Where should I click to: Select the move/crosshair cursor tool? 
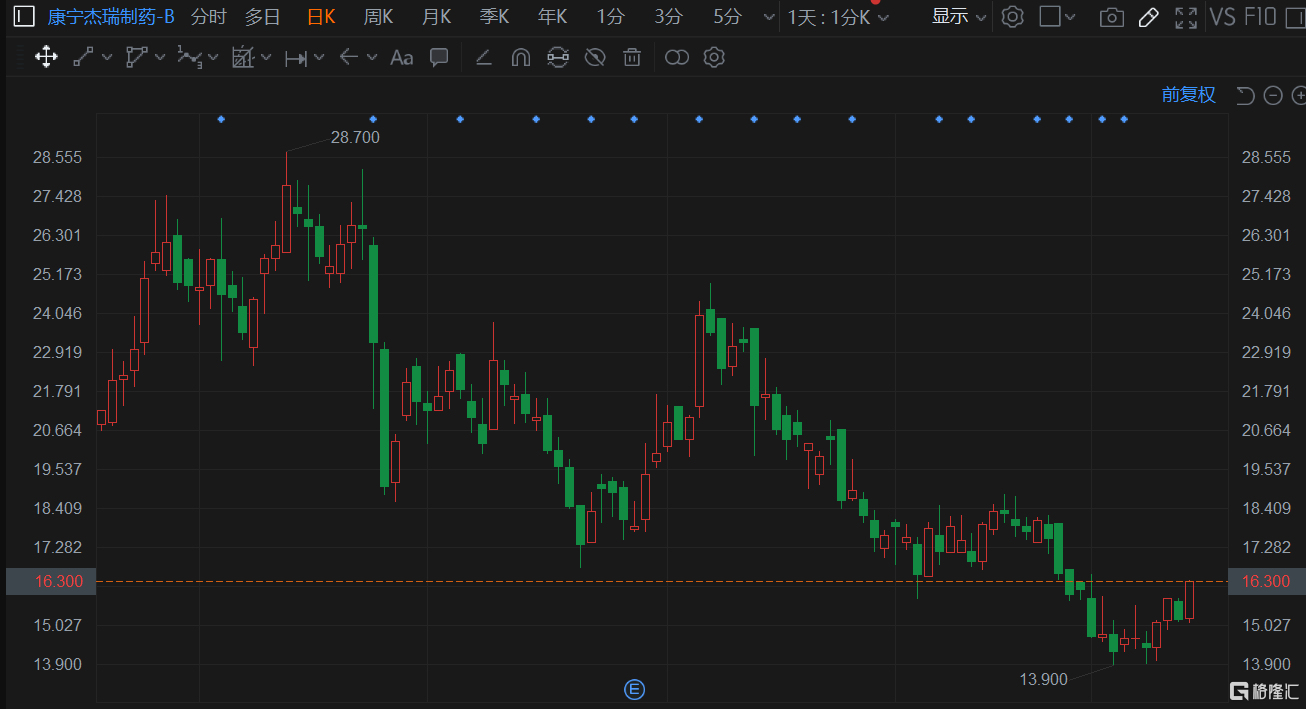(46, 57)
